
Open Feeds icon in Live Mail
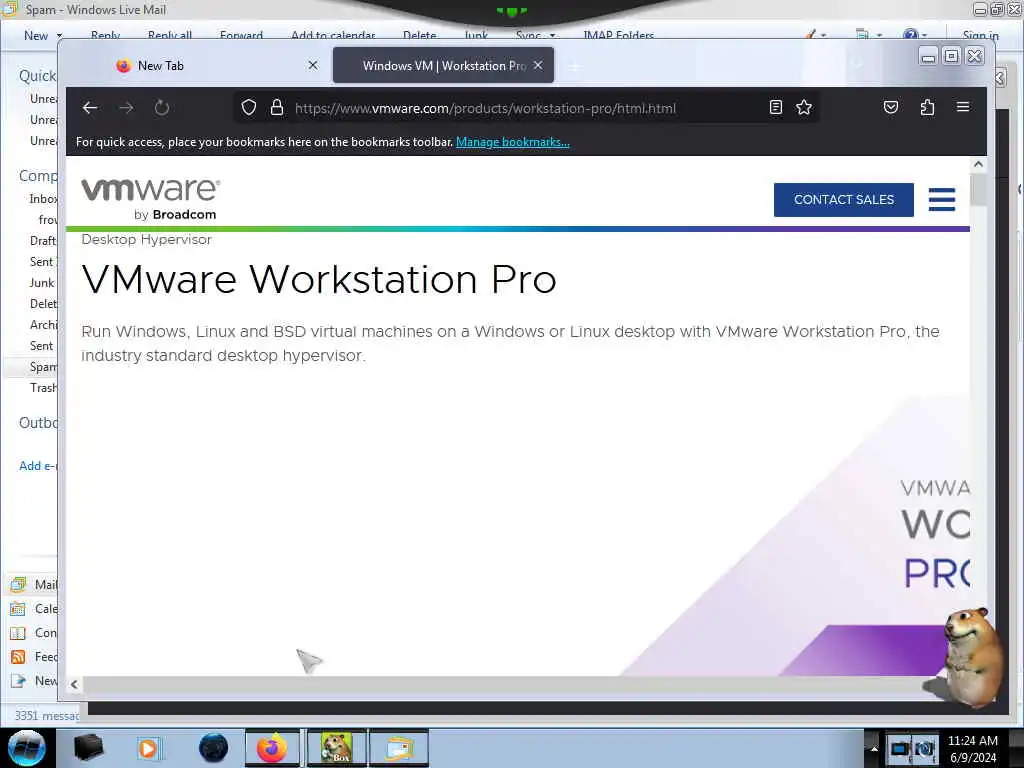tap(18, 657)
